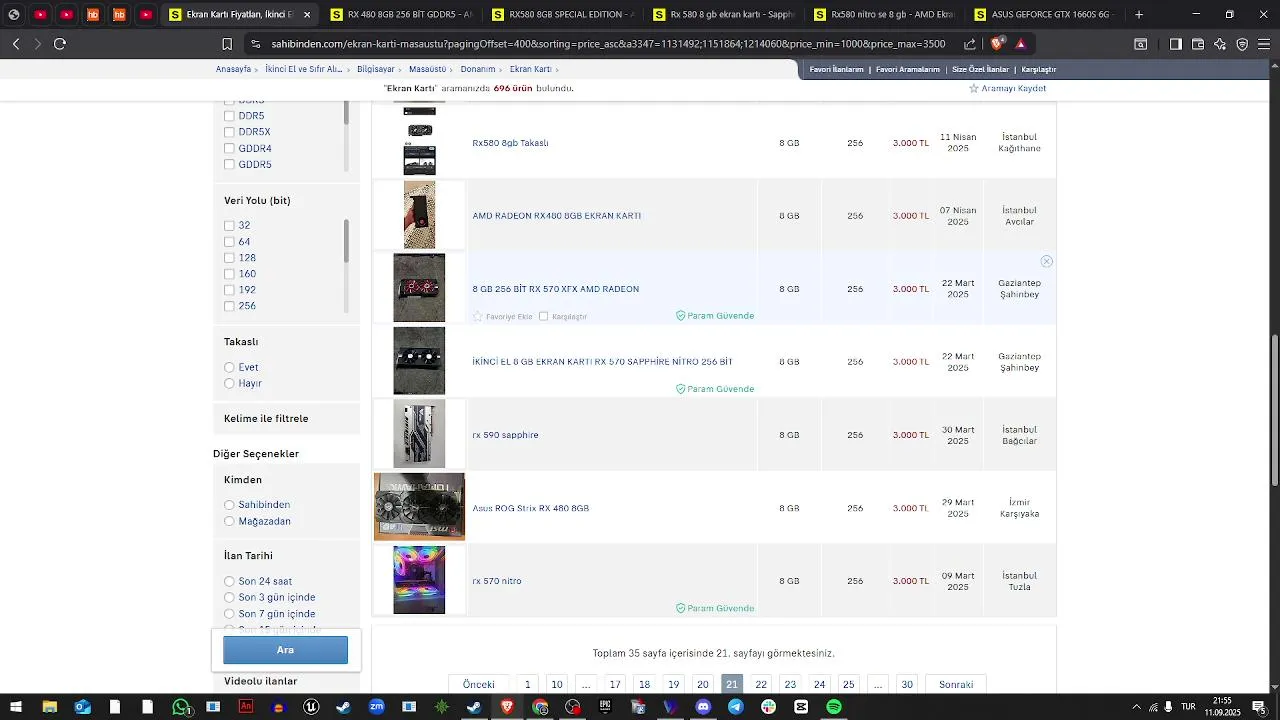Open Spotify from the taskbar
The height and width of the screenshot is (720, 1280).
pyautogui.click(x=834, y=707)
